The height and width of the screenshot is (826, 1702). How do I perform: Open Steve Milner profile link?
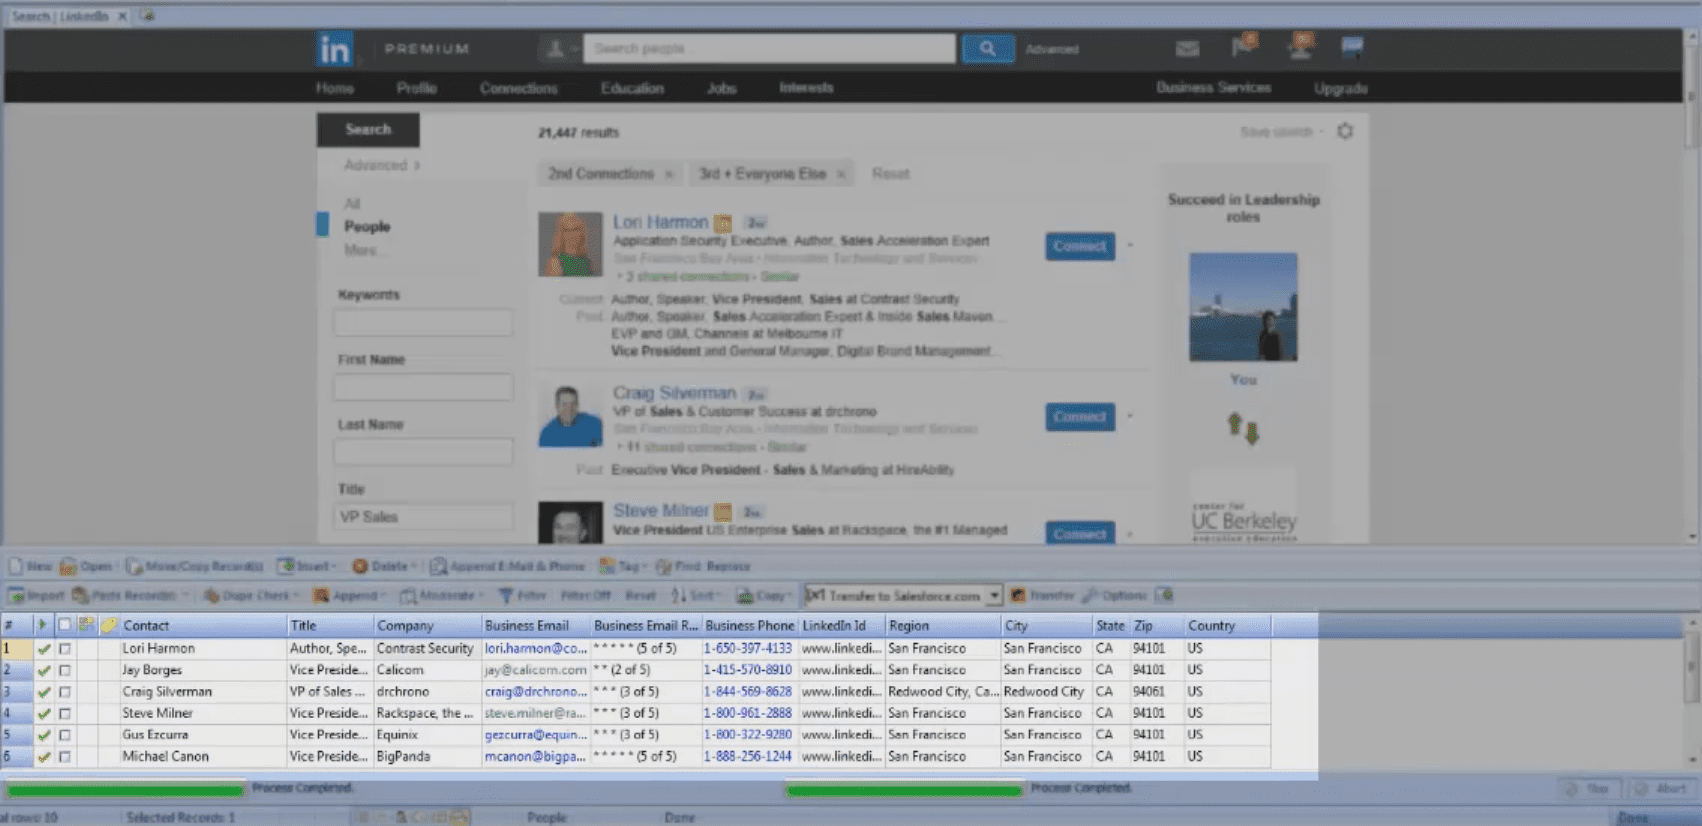tap(660, 511)
